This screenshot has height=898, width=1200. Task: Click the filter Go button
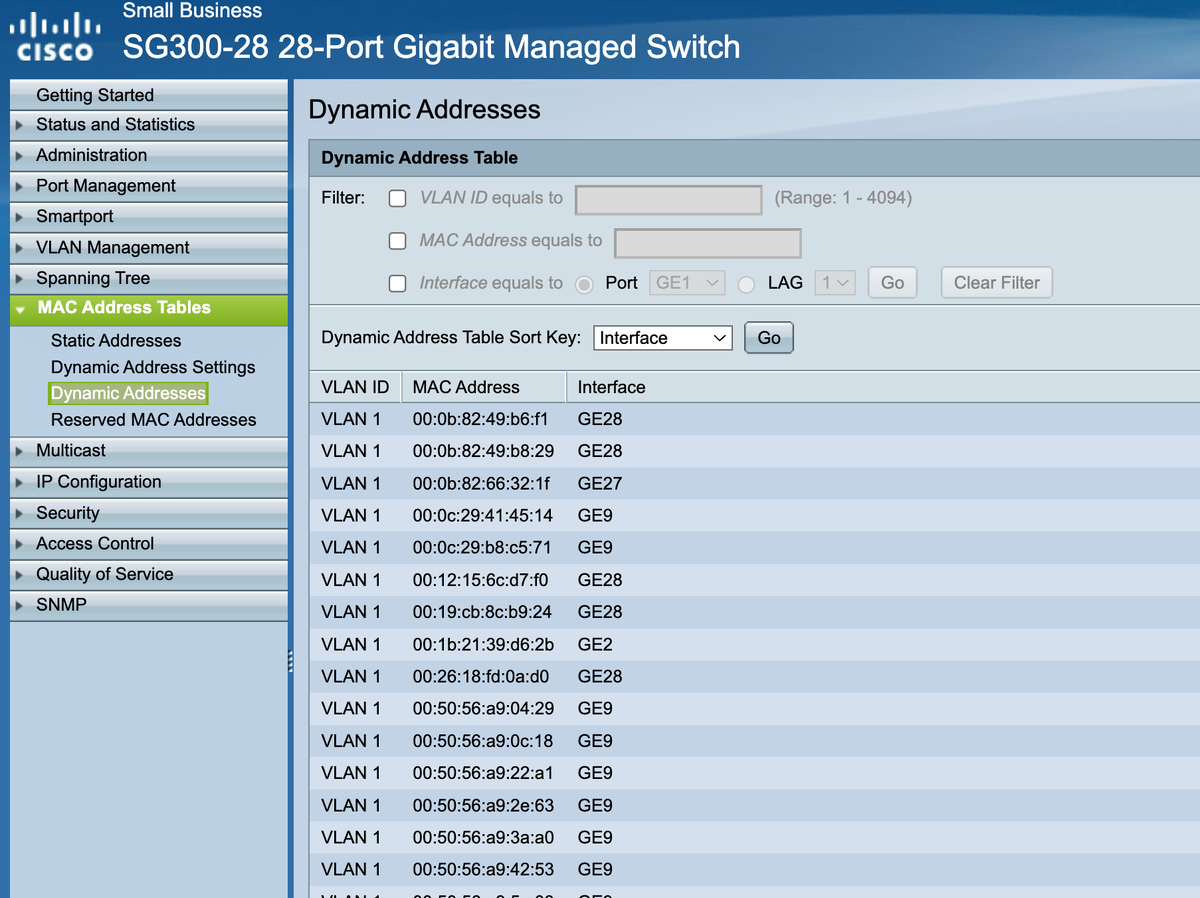tap(893, 283)
